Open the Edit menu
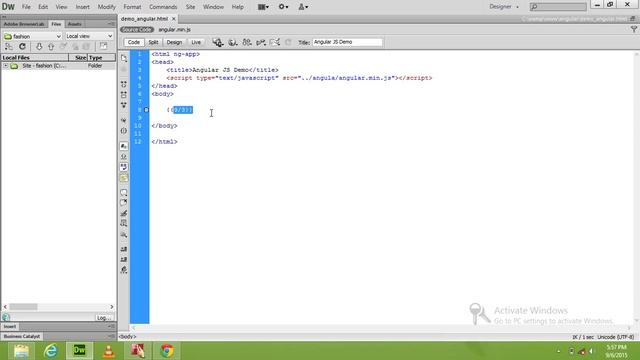Viewport: 640px width, 360px height. [43, 7]
